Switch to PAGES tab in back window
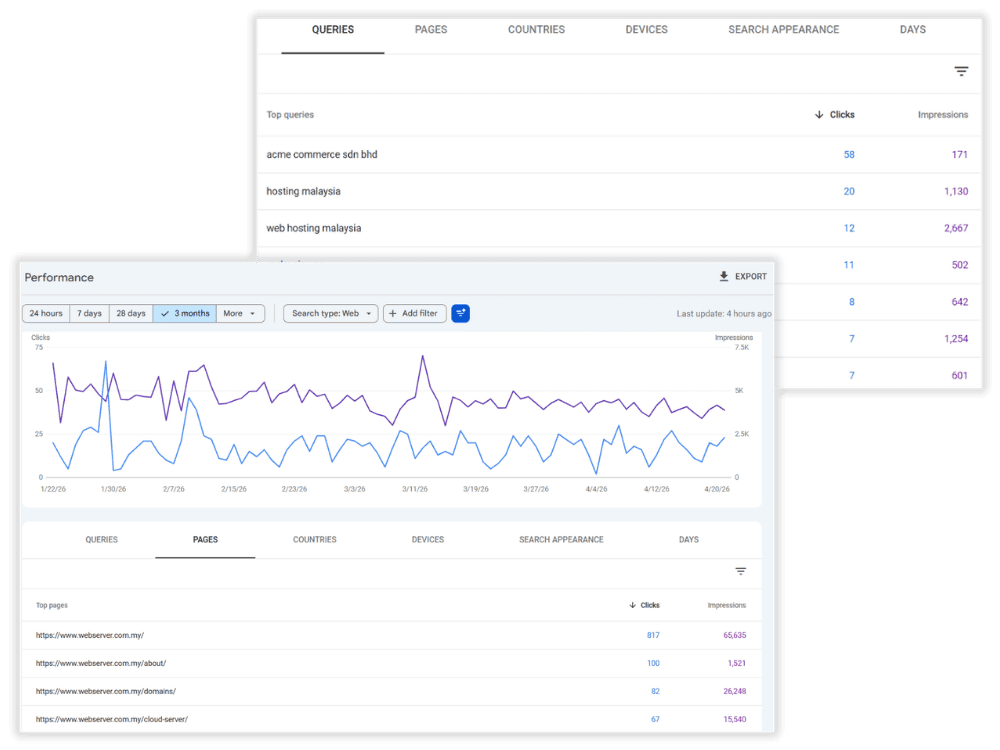The height and width of the screenshot is (750, 1000). pyautogui.click(x=431, y=30)
